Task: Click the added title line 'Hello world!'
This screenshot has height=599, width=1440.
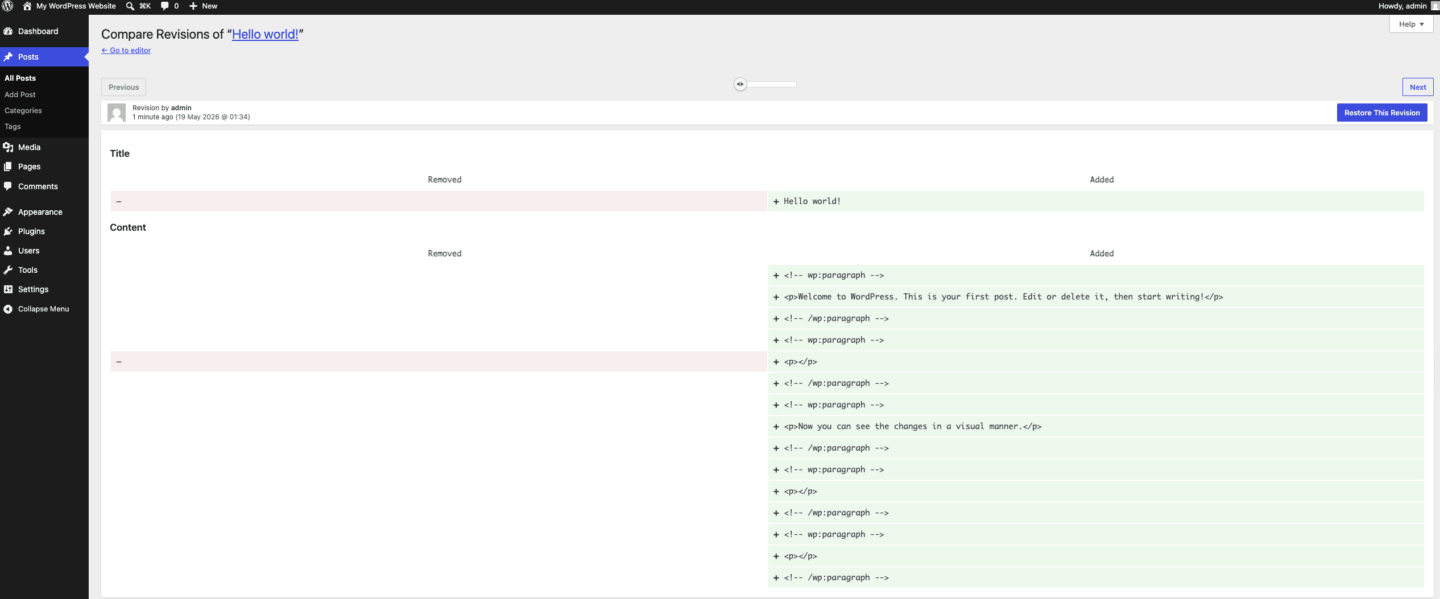Action: (x=1096, y=201)
